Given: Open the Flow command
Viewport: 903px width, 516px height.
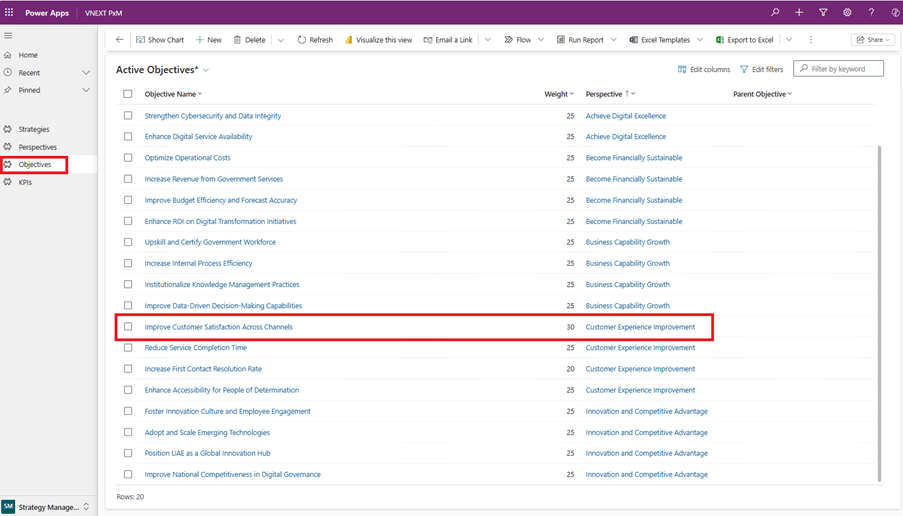Looking at the screenshot, I should click(x=518, y=40).
